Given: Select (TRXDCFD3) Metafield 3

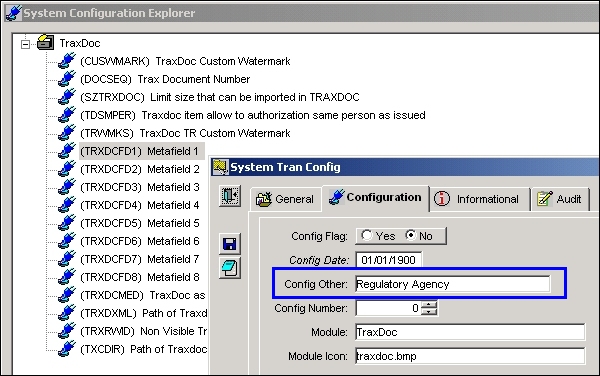Looking at the screenshot, I should 140,187.
